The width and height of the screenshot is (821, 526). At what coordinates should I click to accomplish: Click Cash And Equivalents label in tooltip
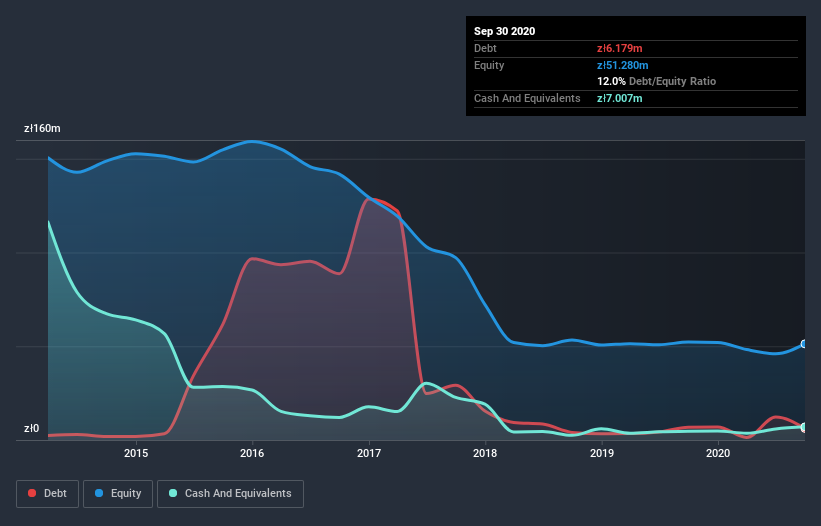(x=527, y=98)
